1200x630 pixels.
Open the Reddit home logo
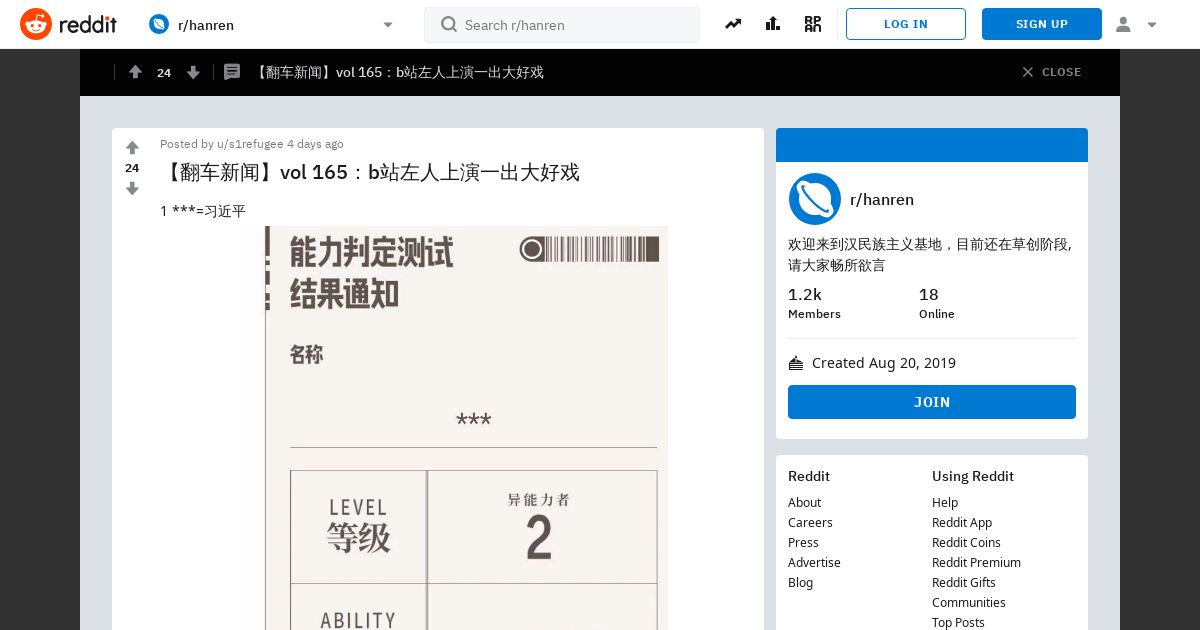click(68, 24)
